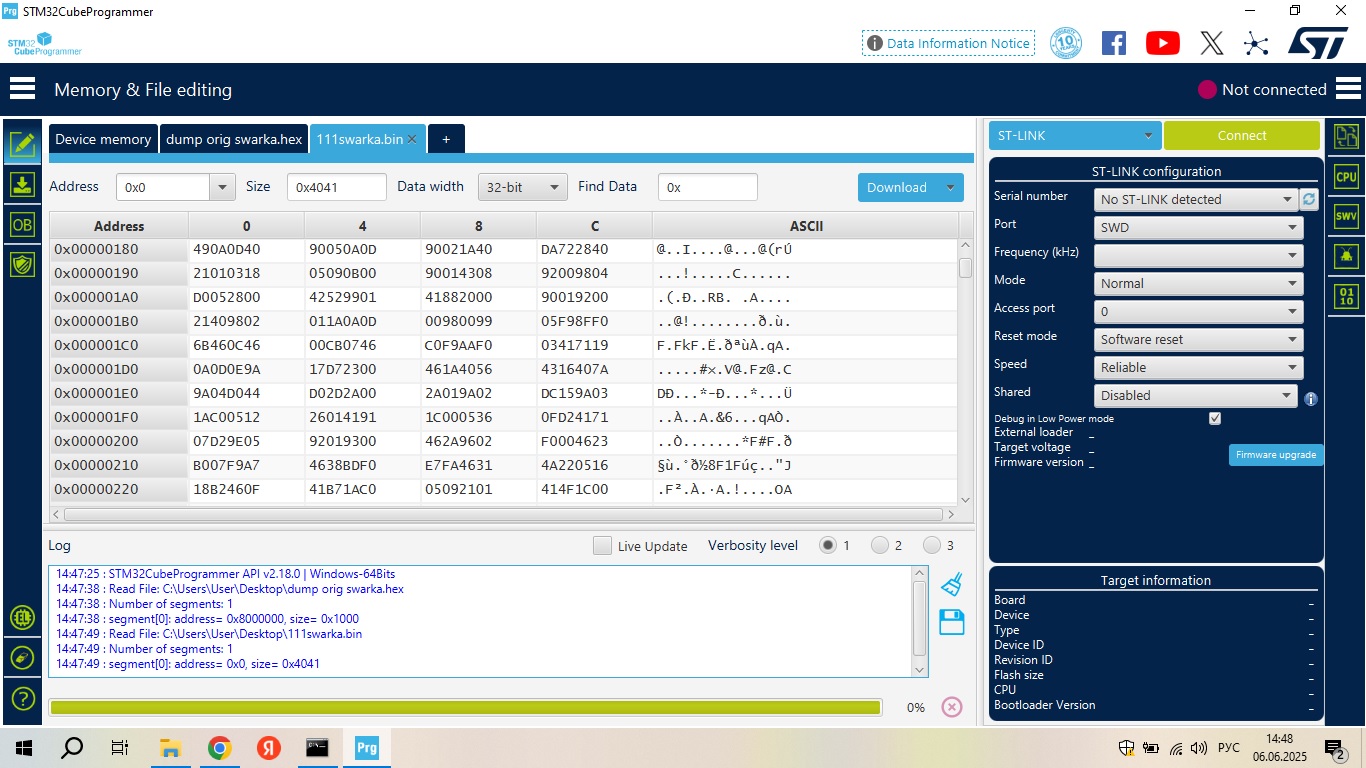This screenshot has height=768, width=1366.
Task: Open the ST-LINK interface dropdown
Action: click(1075, 135)
